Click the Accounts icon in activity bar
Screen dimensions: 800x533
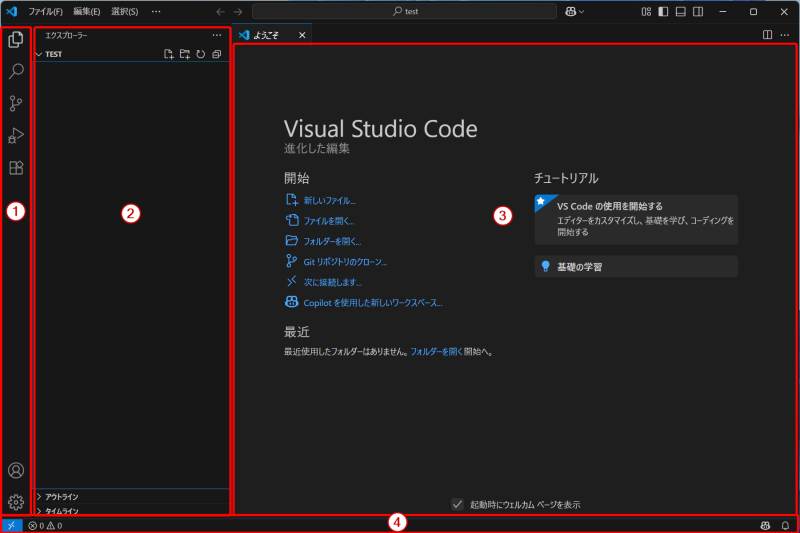point(16,470)
